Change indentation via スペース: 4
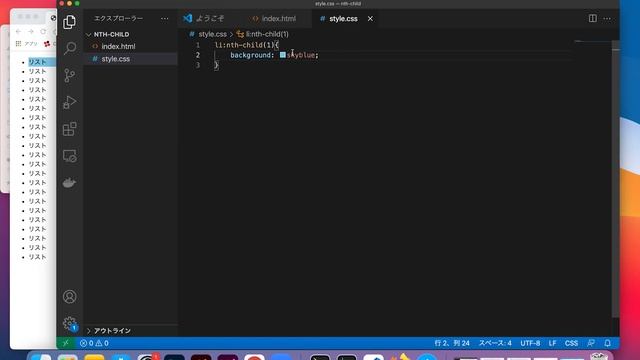This screenshot has width=640, height=360. pos(495,343)
